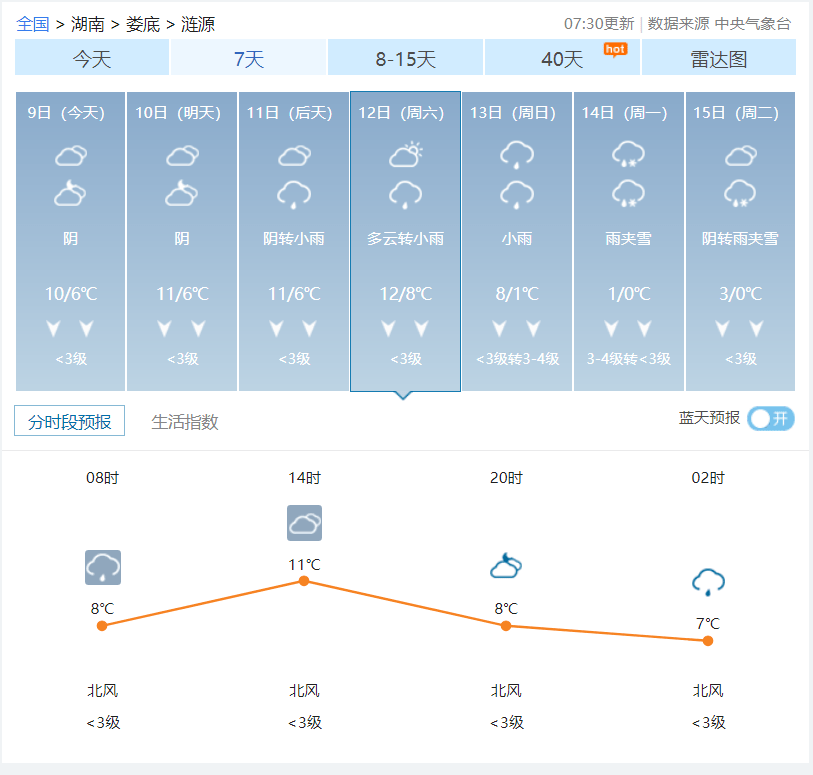Toggle off the 蓝天预报 switch
Viewport: 813px width, 775px height.
[769, 419]
